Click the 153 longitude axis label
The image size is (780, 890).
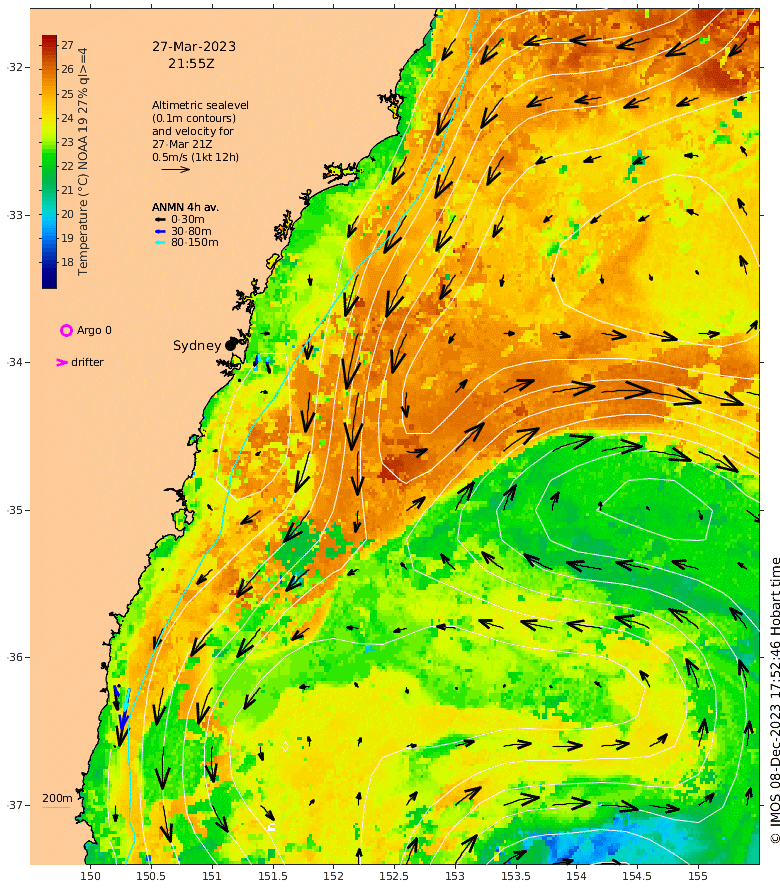tap(455, 876)
